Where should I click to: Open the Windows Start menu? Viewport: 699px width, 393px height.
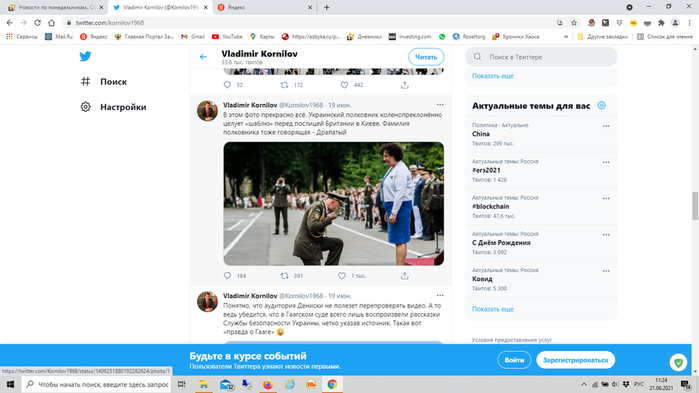click(10, 384)
